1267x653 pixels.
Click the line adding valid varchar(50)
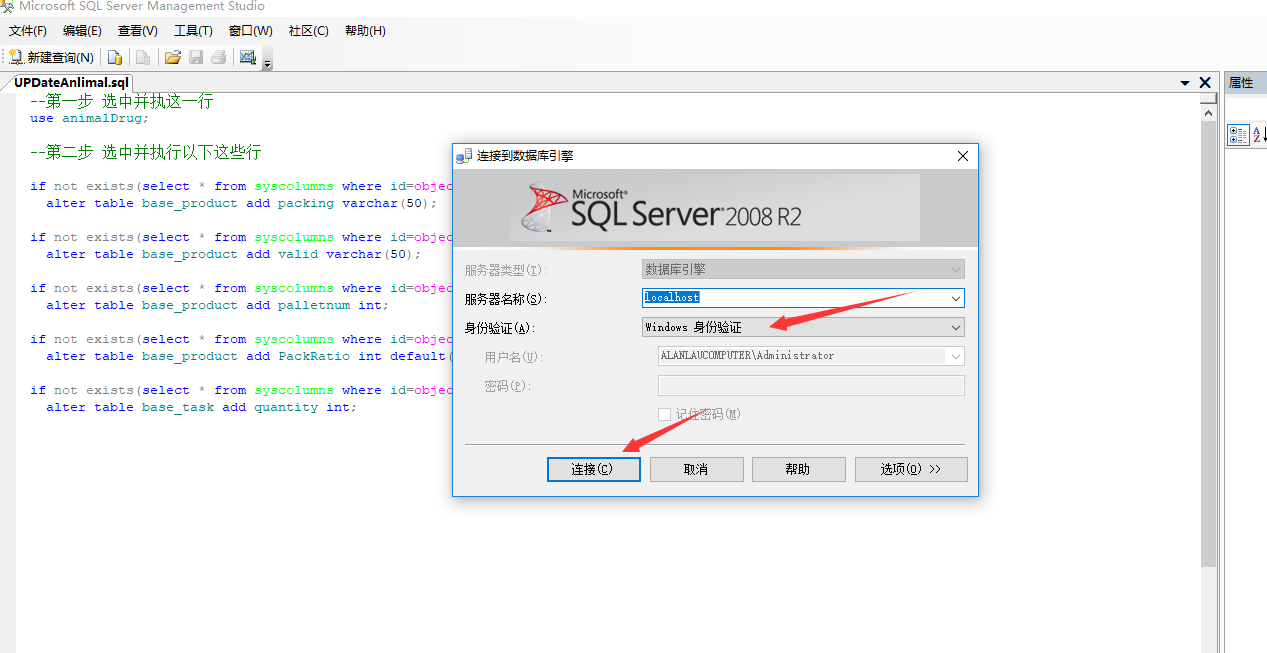pos(234,254)
